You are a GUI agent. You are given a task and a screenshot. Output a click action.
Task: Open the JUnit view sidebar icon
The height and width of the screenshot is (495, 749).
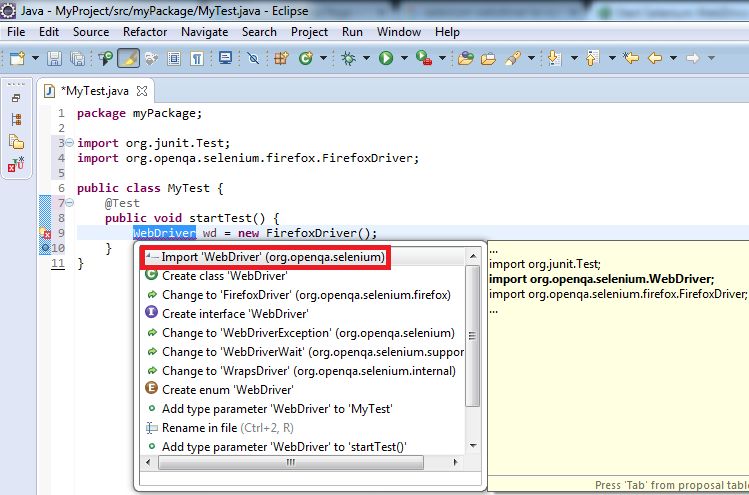tap(16, 164)
